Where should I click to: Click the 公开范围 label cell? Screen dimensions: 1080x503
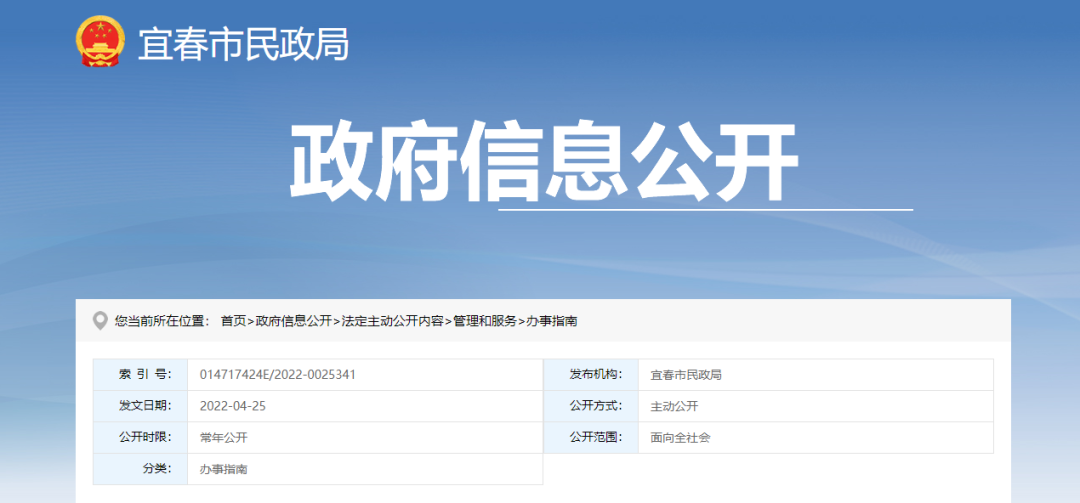pyautogui.click(x=591, y=437)
